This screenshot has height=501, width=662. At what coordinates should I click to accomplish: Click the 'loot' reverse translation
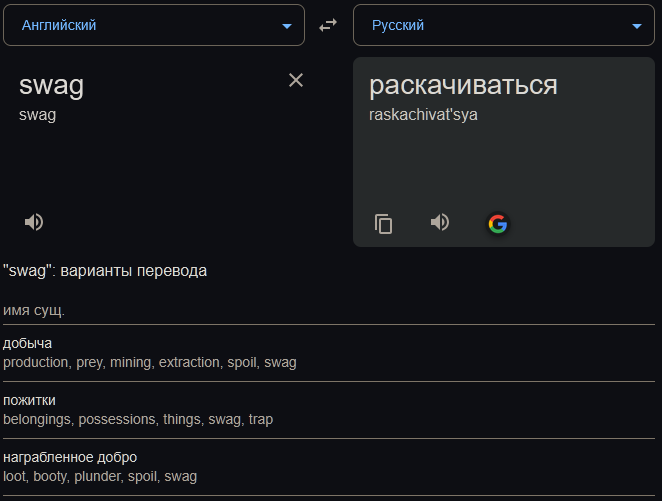click(15, 476)
